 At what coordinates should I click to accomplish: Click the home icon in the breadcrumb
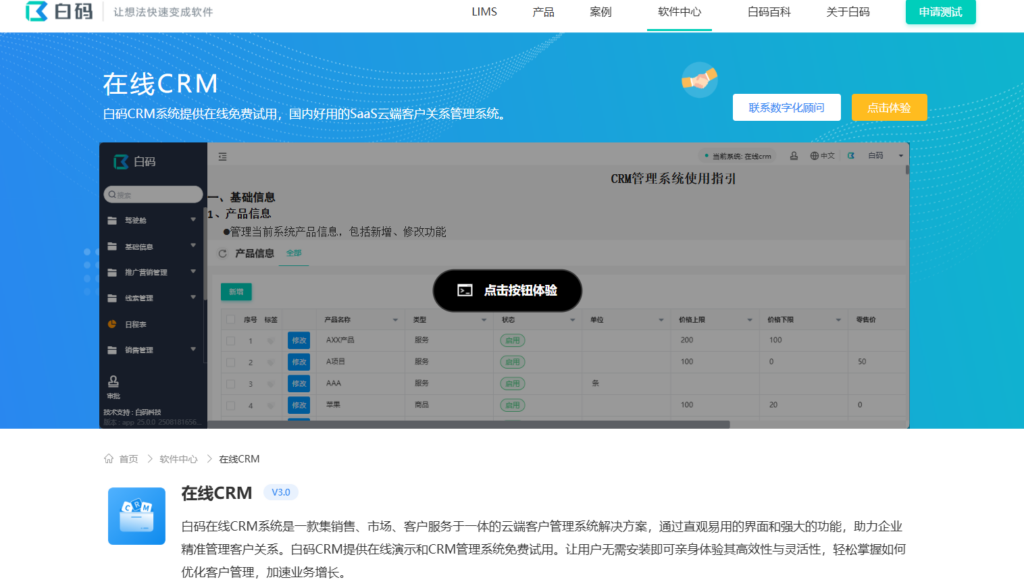pos(109,458)
